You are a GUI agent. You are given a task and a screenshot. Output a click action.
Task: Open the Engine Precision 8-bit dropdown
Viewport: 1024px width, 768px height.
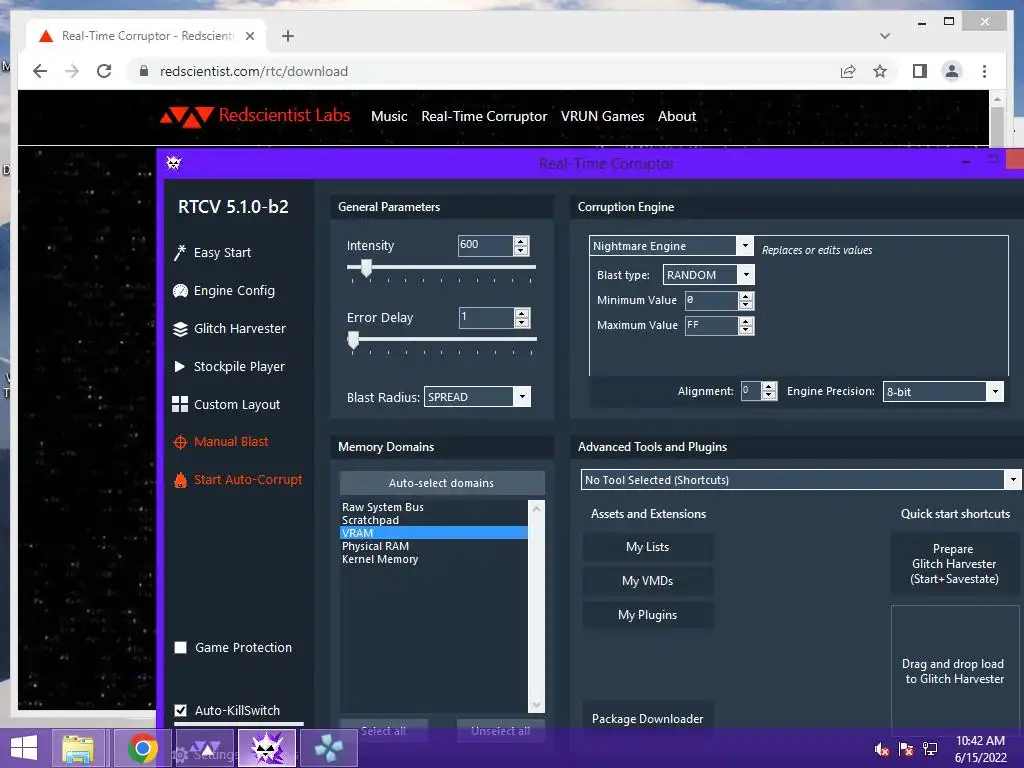click(995, 391)
